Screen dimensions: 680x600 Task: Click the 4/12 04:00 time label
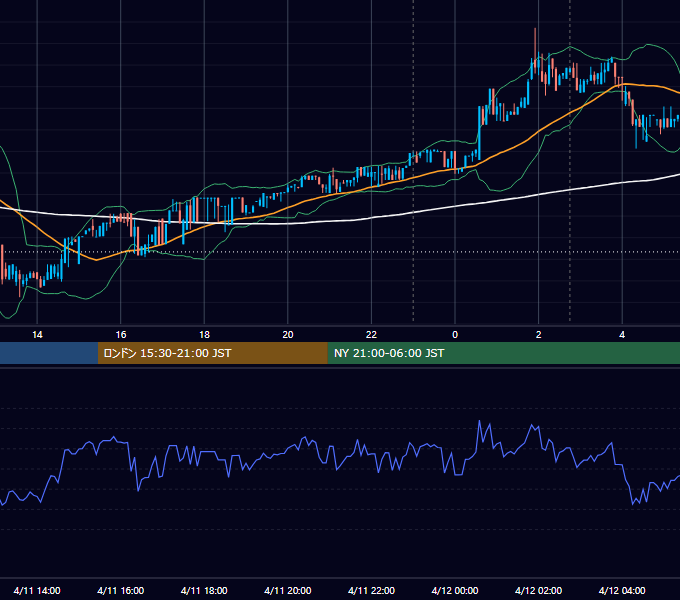[622, 590]
